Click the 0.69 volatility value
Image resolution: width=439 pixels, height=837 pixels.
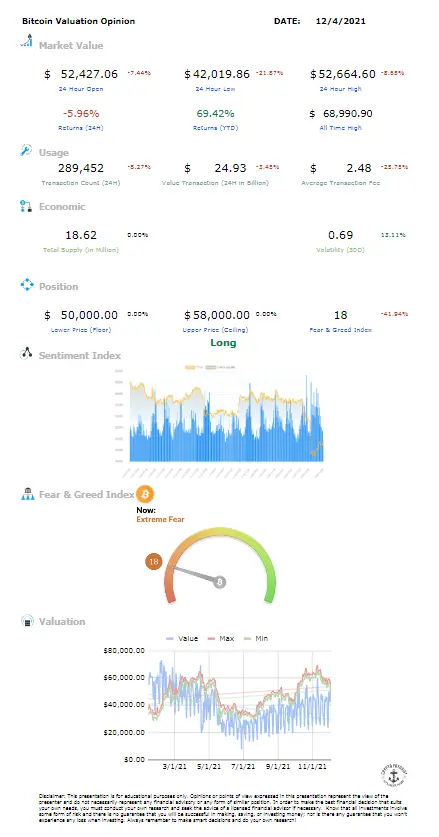pyautogui.click(x=341, y=235)
